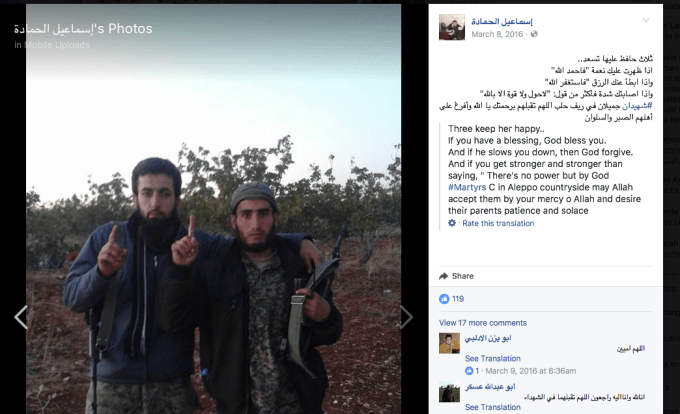Open the first commenter's avatar
Viewport: 680px width, 414px height.
(449, 343)
